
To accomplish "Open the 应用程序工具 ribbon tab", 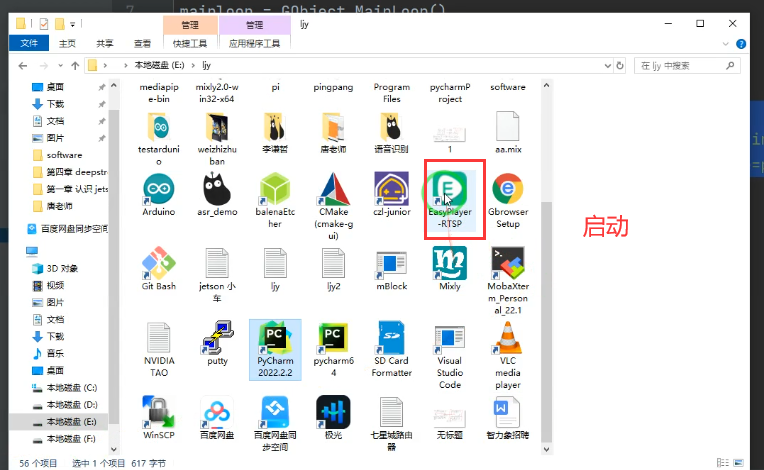I will point(254,43).
